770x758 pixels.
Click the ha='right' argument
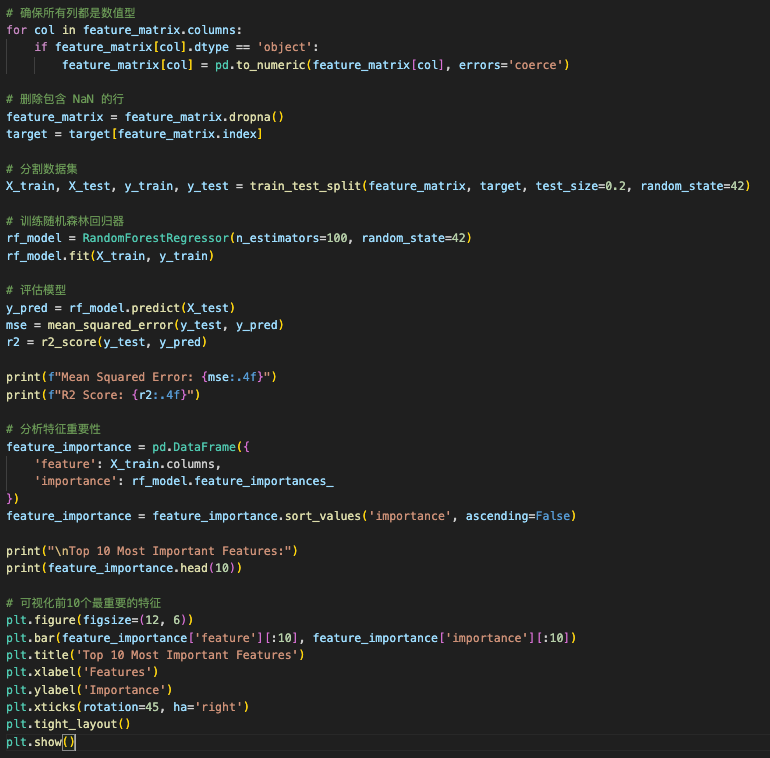tap(208, 707)
